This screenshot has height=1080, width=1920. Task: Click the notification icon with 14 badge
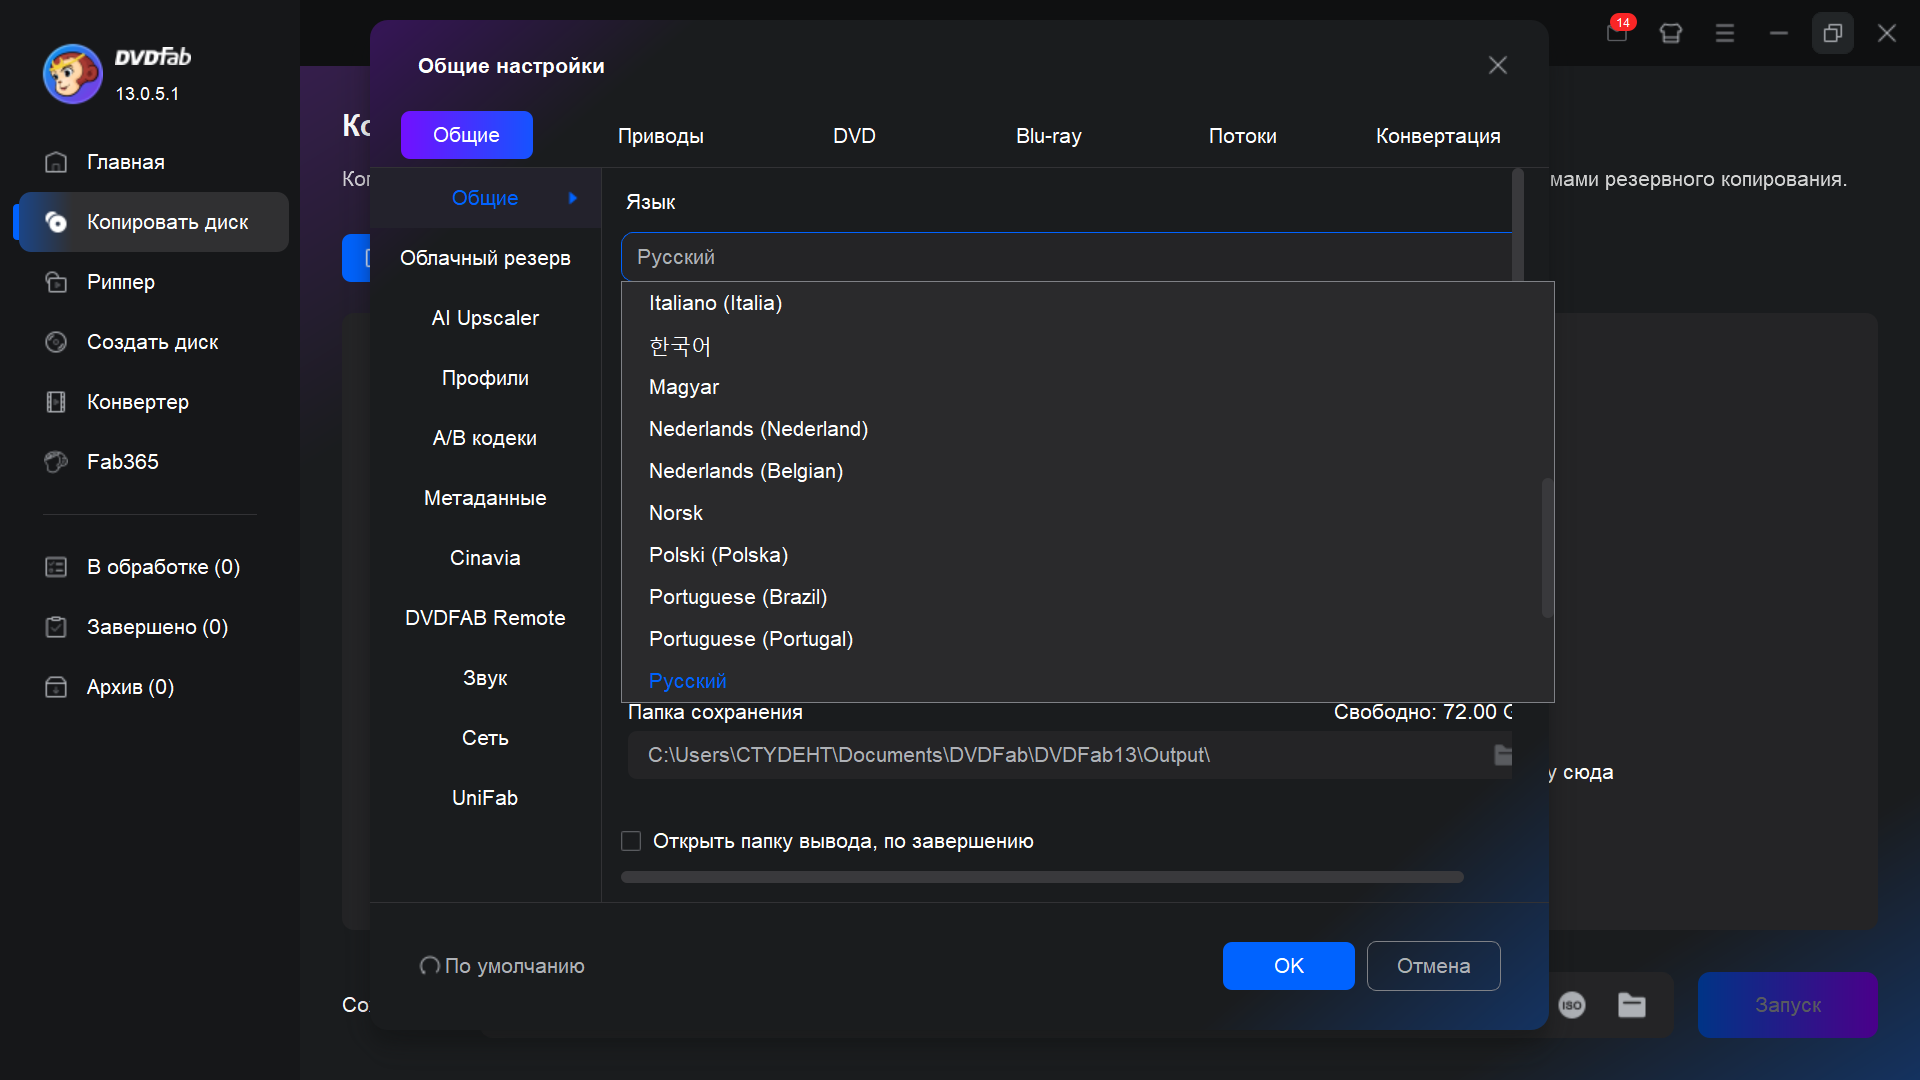point(1616,31)
